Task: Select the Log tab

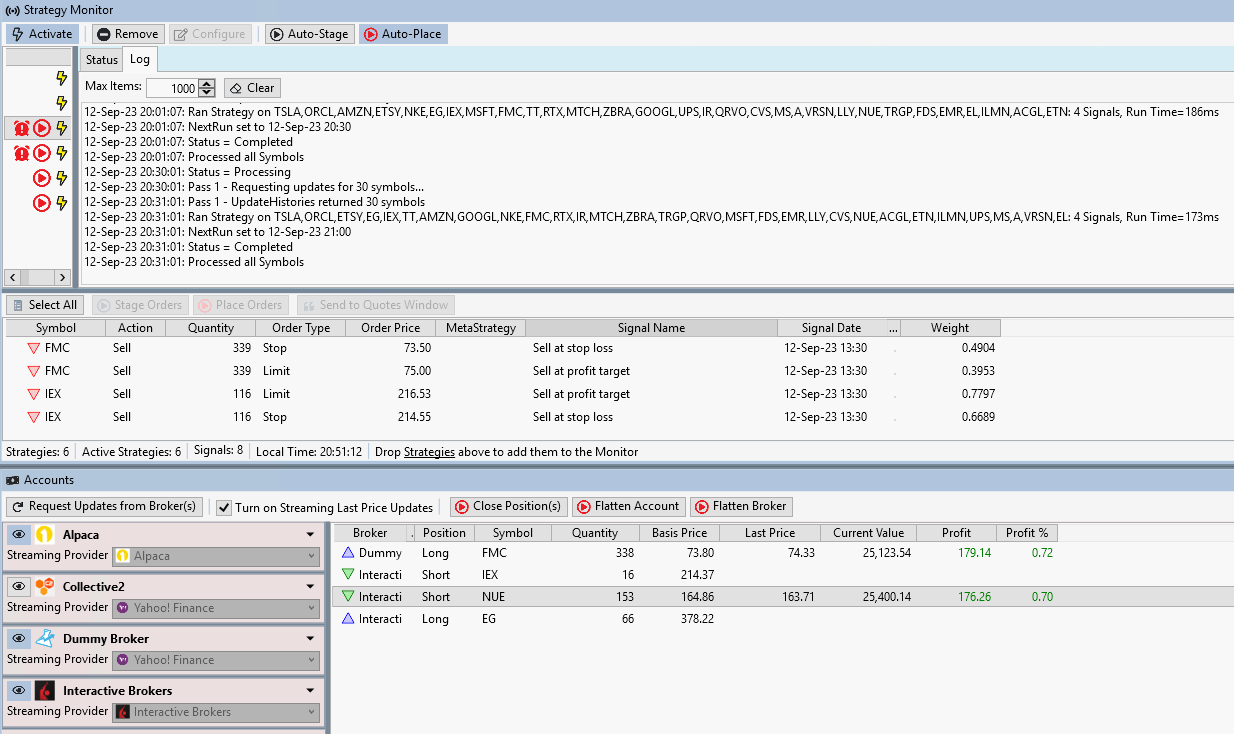Action: click(x=140, y=60)
